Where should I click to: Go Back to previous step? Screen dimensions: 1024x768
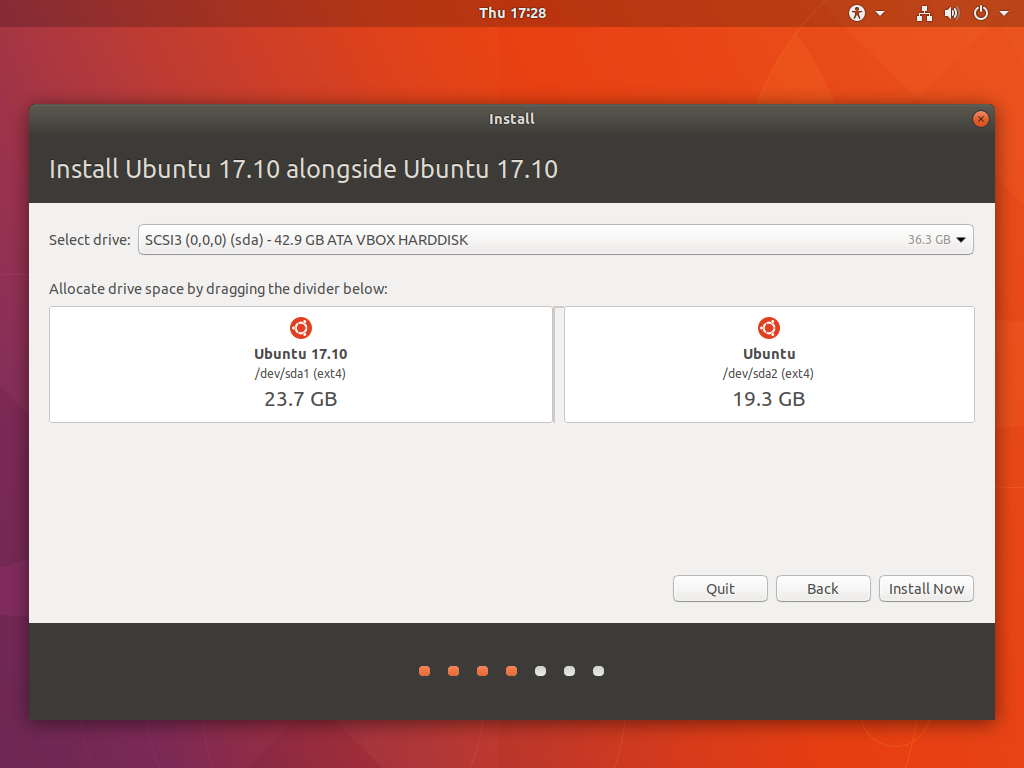[823, 588]
